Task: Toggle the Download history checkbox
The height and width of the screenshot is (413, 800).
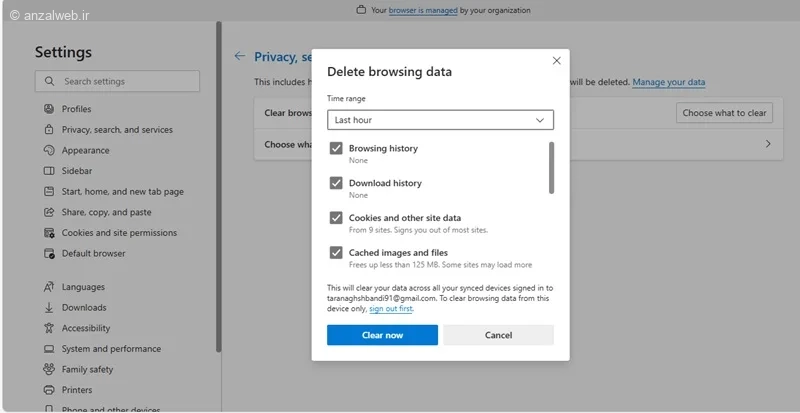Action: pyautogui.click(x=336, y=183)
